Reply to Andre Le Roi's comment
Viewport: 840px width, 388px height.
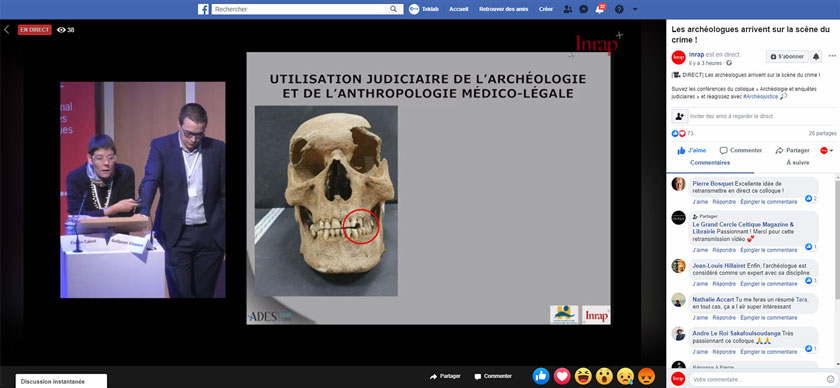[724, 352]
